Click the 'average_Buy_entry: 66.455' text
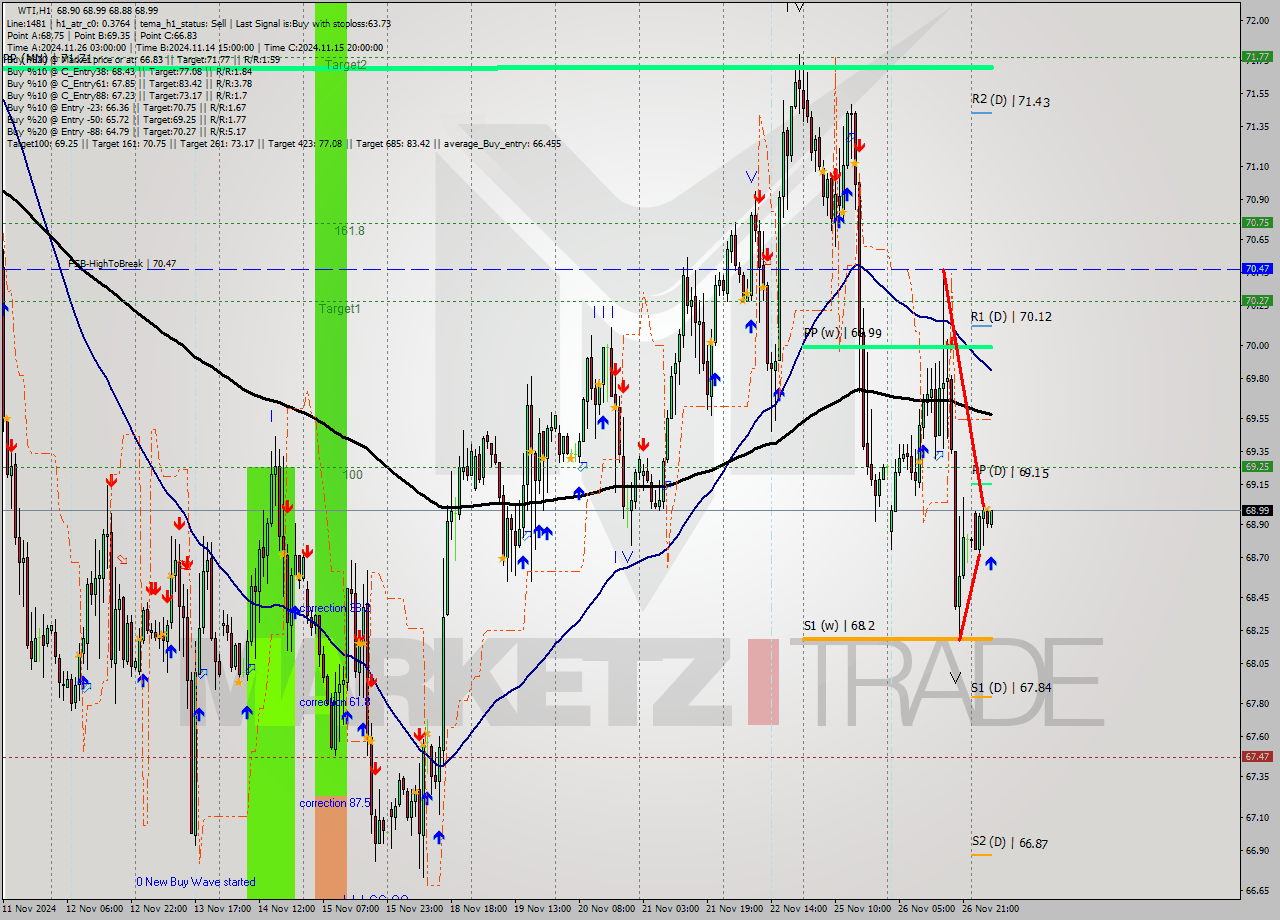The height and width of the screenshot is (920, 1280). pos(500,143)
